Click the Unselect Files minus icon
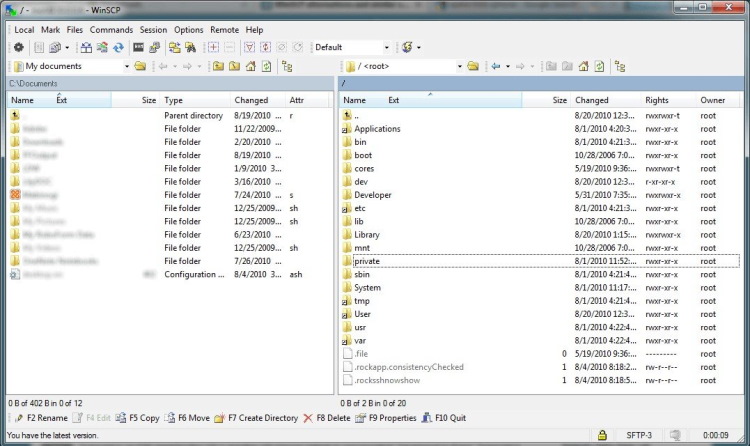Screen dimensions: 750x446 tap(230, 47)
